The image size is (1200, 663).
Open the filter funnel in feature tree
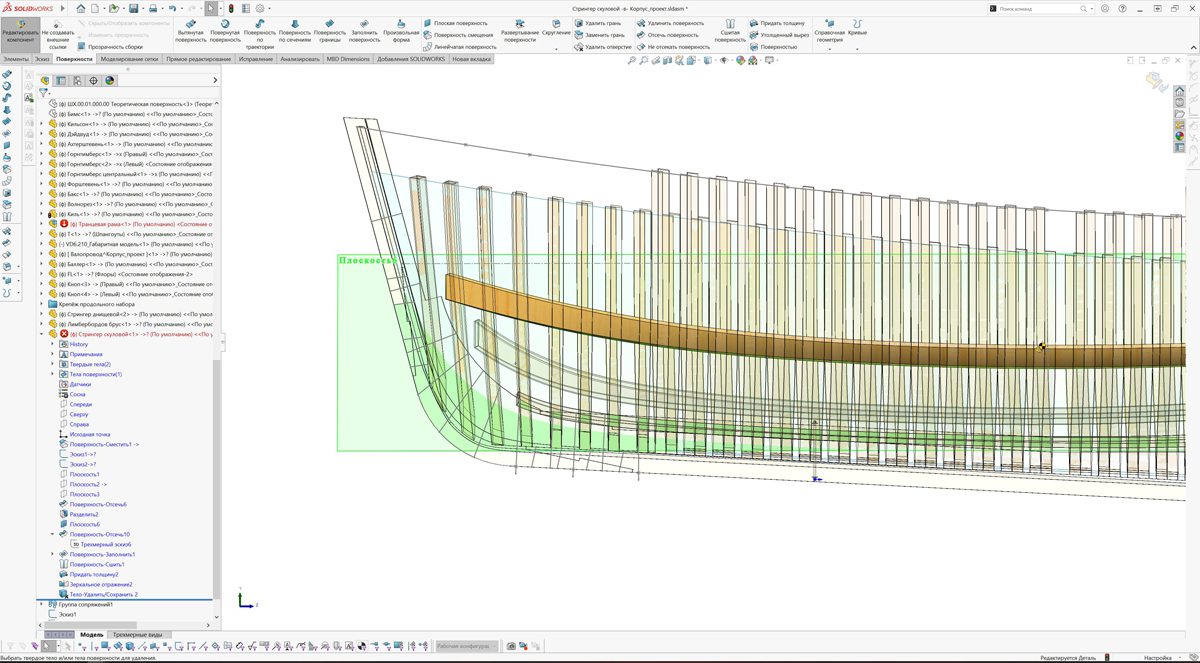click(44, 92)
